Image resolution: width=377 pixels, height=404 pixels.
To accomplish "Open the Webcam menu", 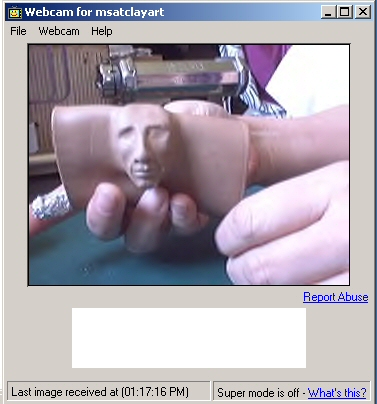I will click(x=59, y=31).
